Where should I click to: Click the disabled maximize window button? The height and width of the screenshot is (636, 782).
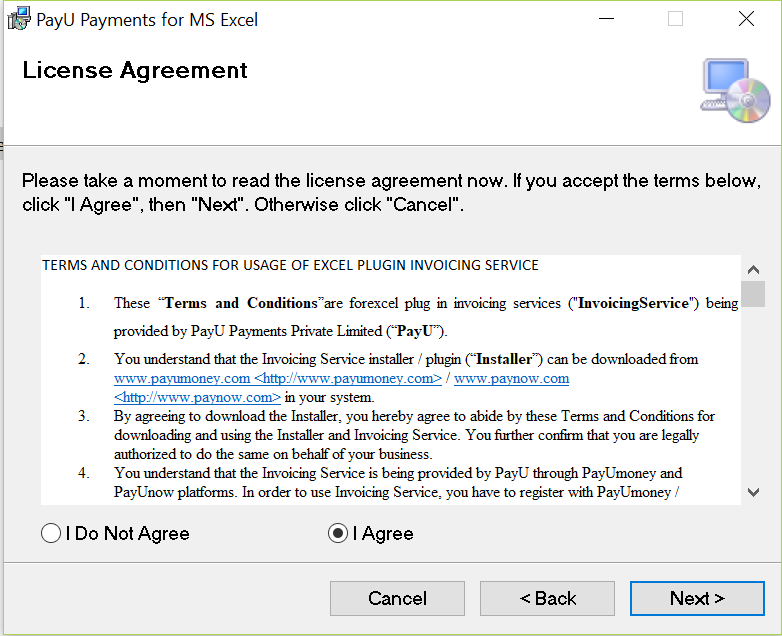point(675,19)
